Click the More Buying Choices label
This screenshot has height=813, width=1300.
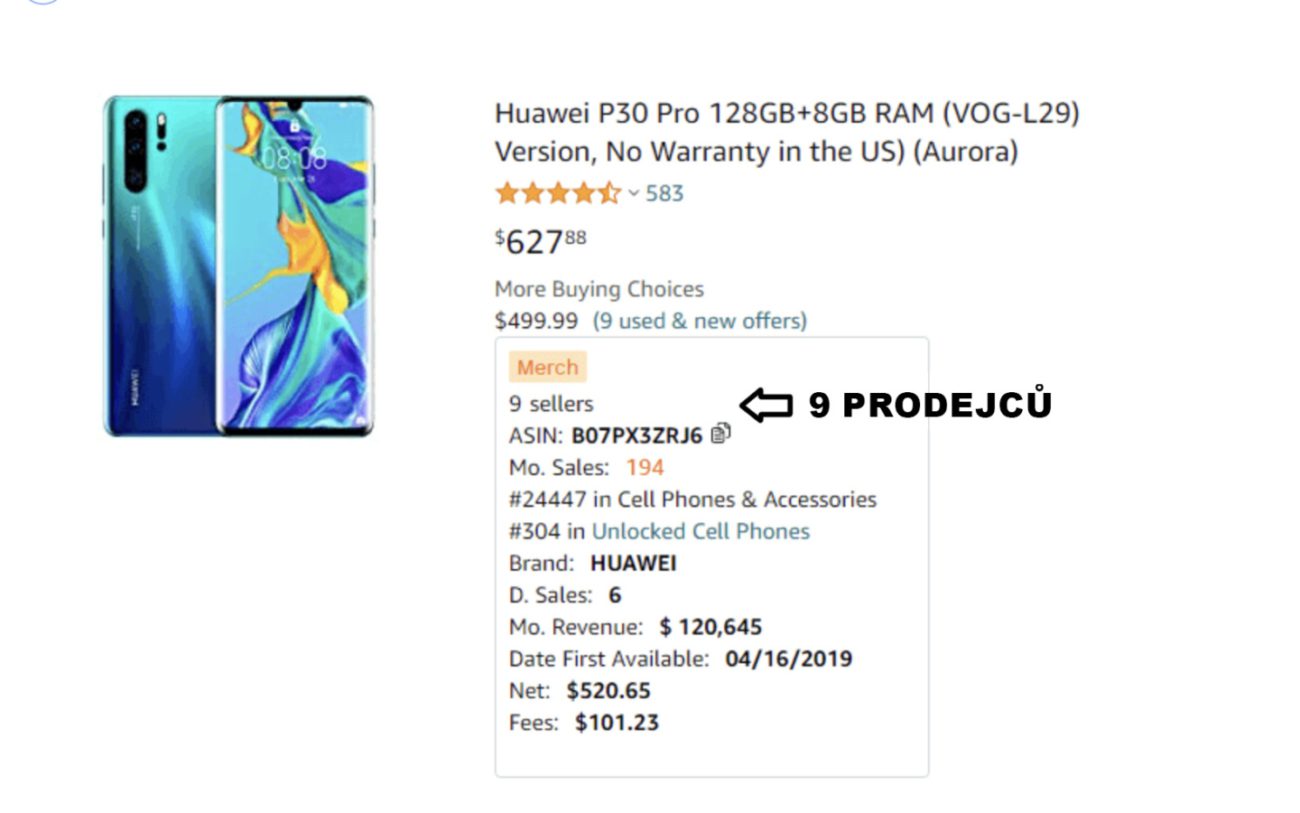(x=599, y=289)
